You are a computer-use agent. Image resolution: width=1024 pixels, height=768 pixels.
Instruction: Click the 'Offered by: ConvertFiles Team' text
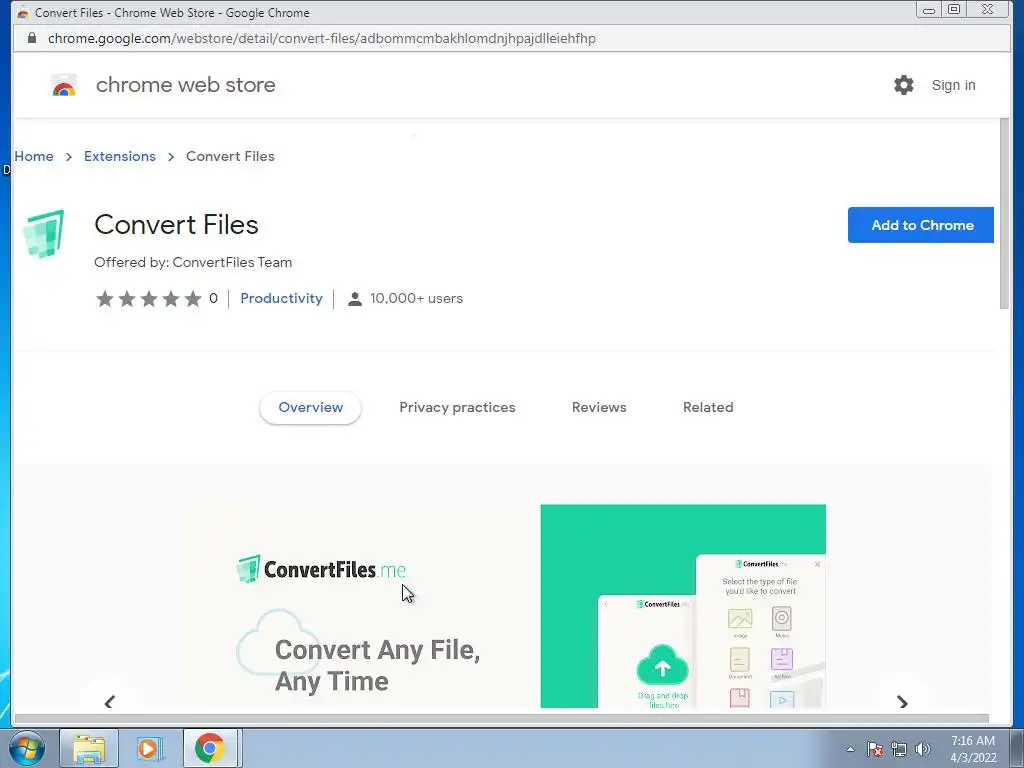point(193,263)
